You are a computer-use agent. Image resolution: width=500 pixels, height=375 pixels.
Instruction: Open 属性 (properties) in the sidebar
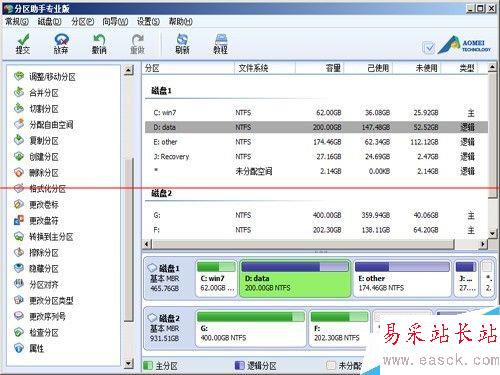[x=29, y=348]
